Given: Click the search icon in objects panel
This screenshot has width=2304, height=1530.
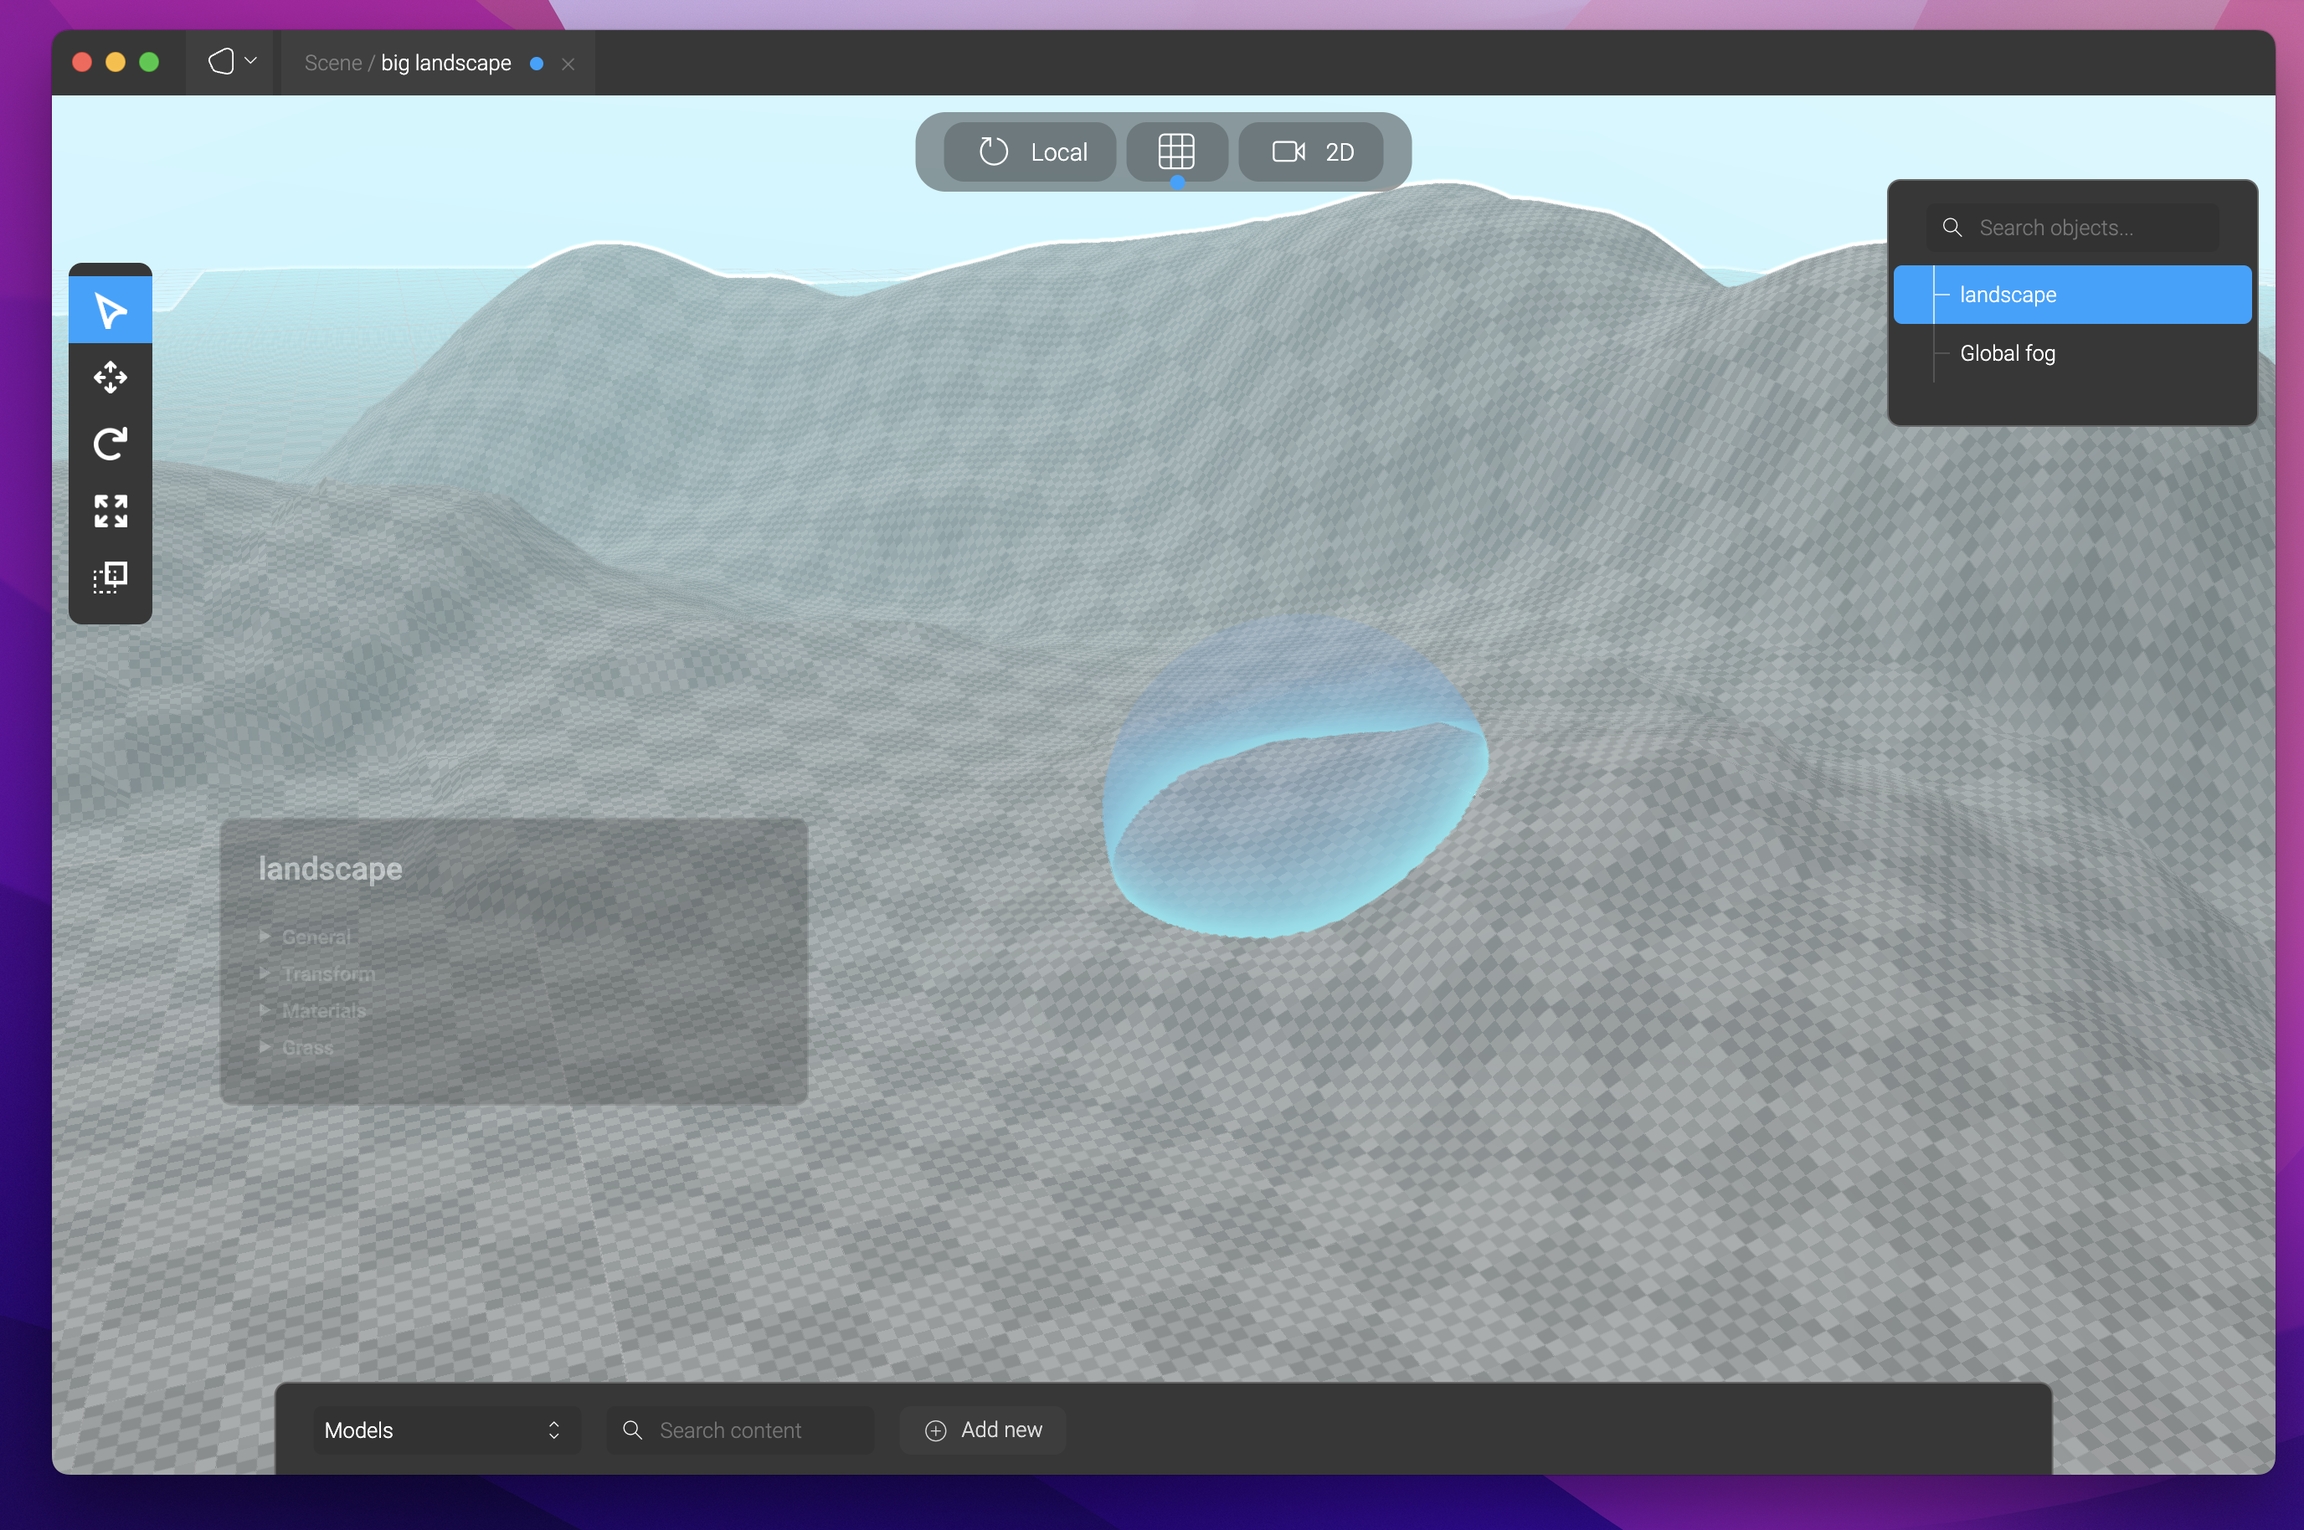Looking at the screenshot, I should tap(1952, 227).
